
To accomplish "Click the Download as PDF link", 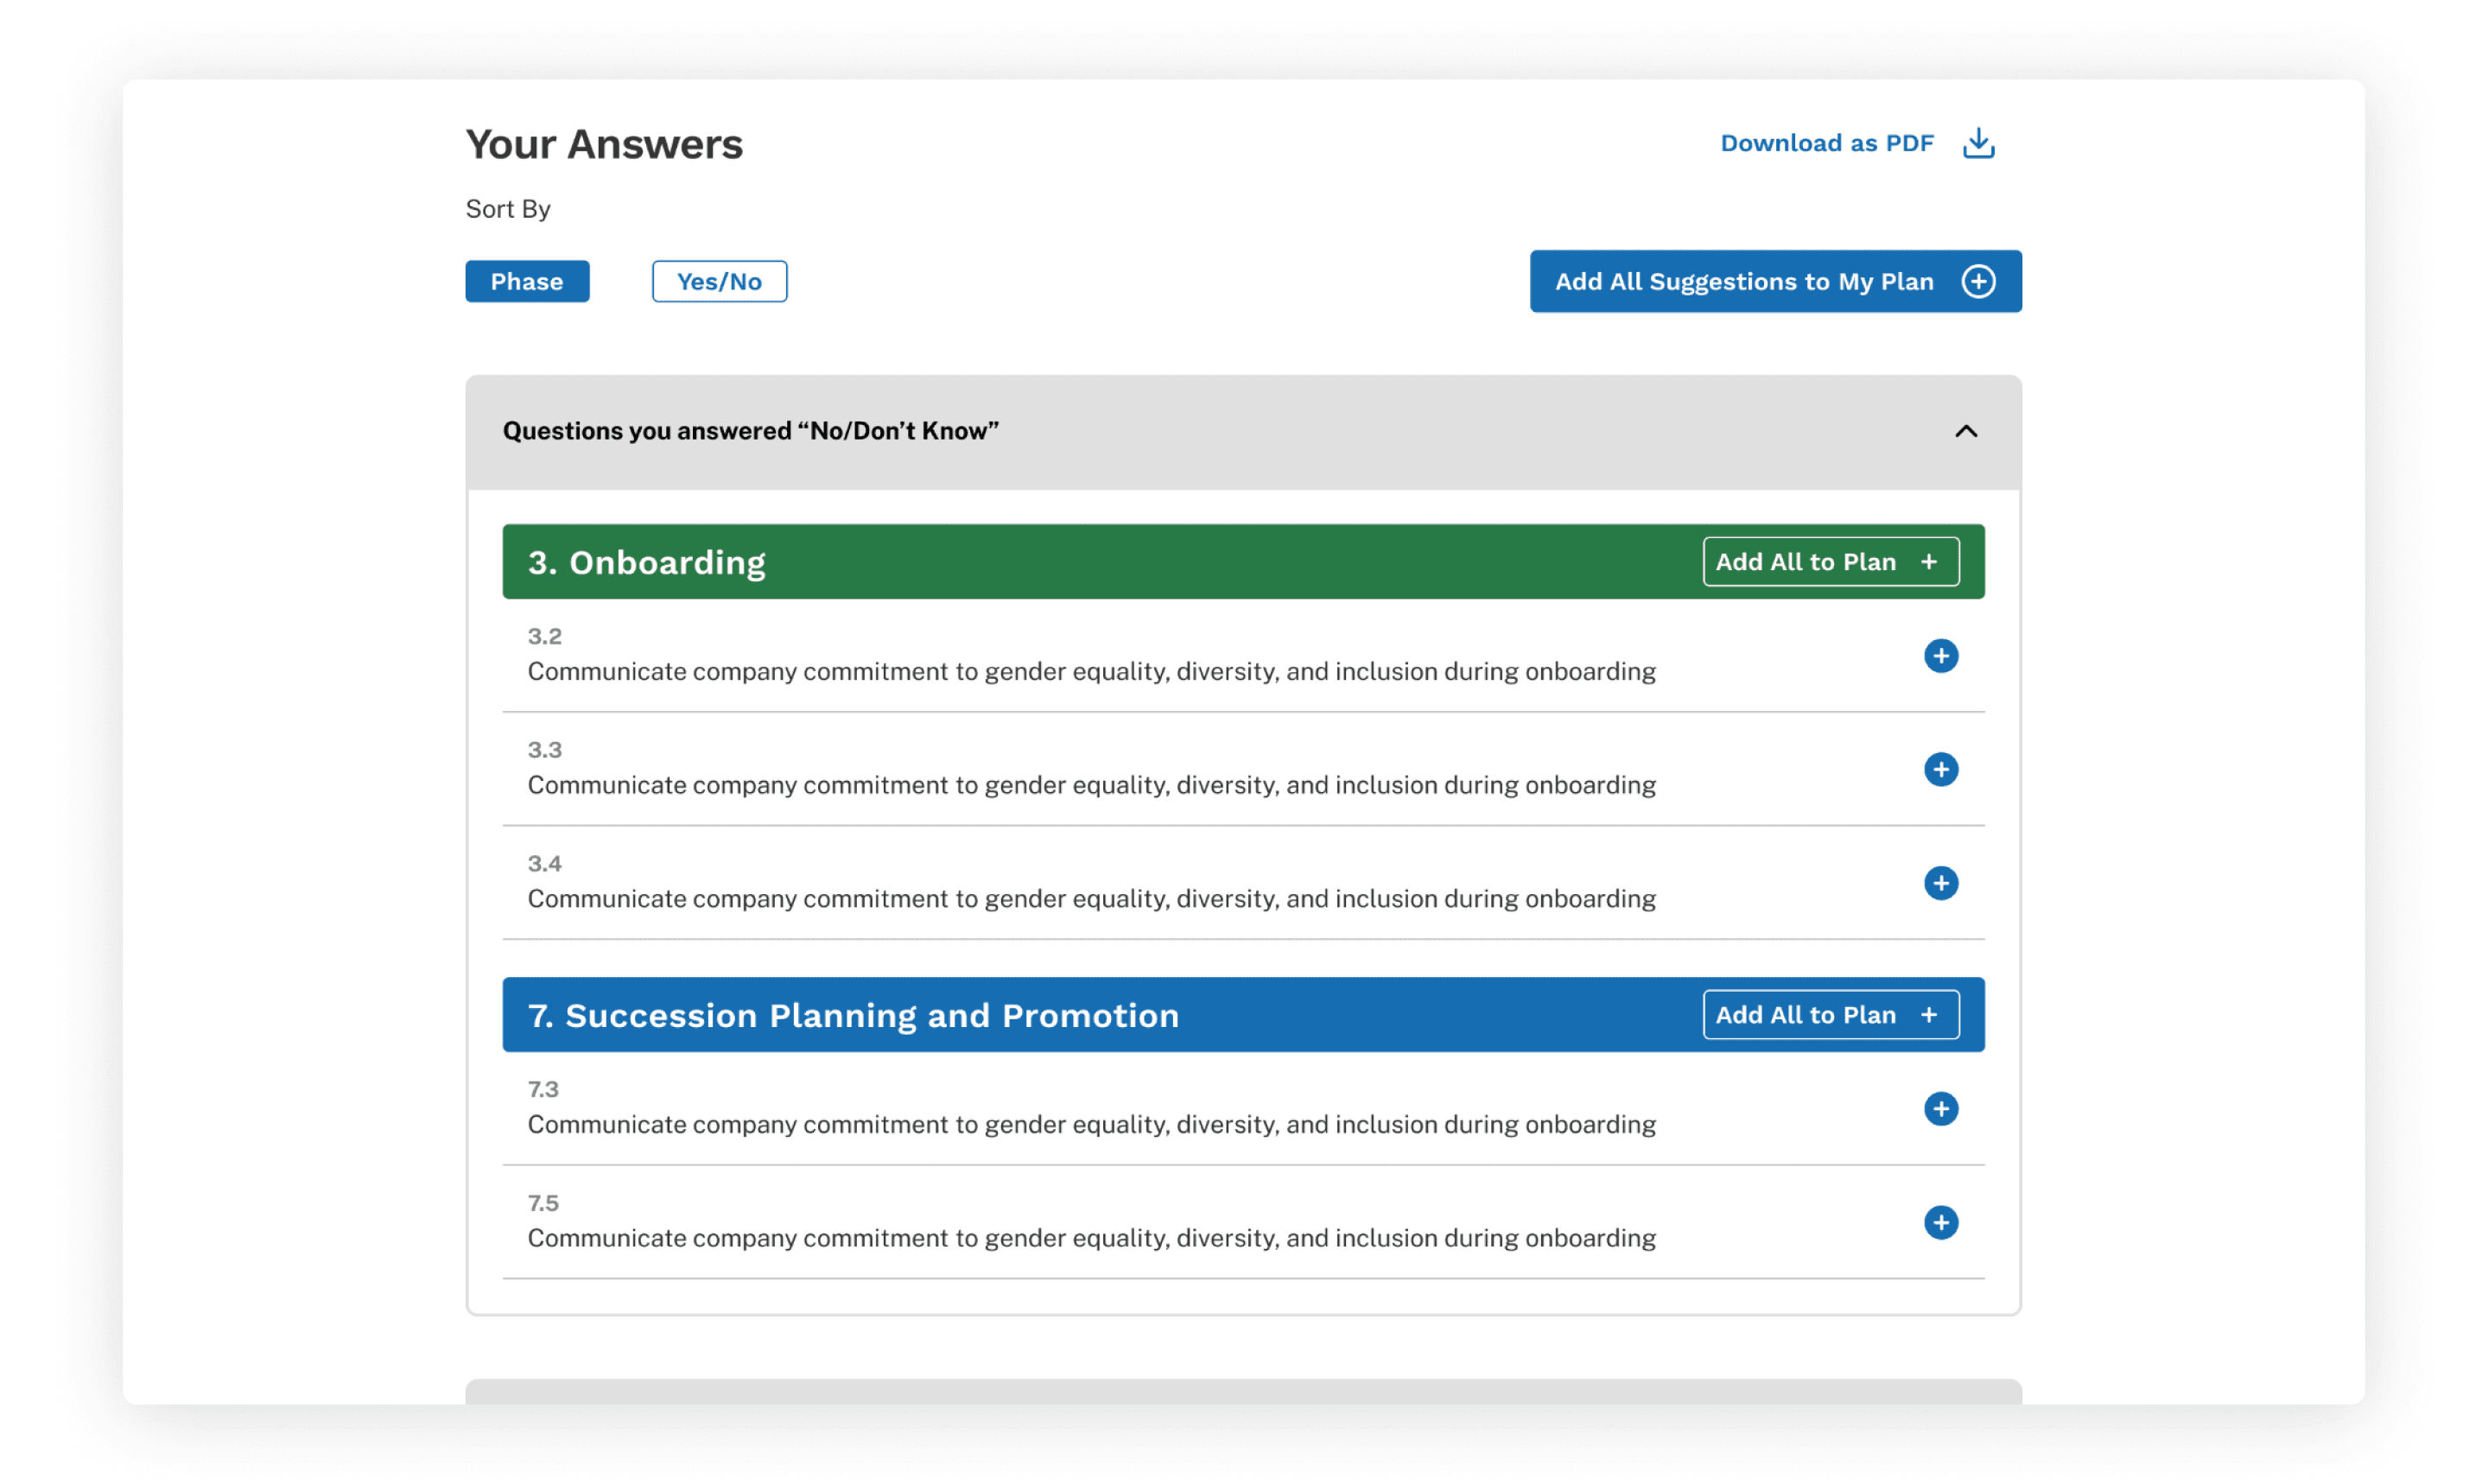I will [1826, 143].
